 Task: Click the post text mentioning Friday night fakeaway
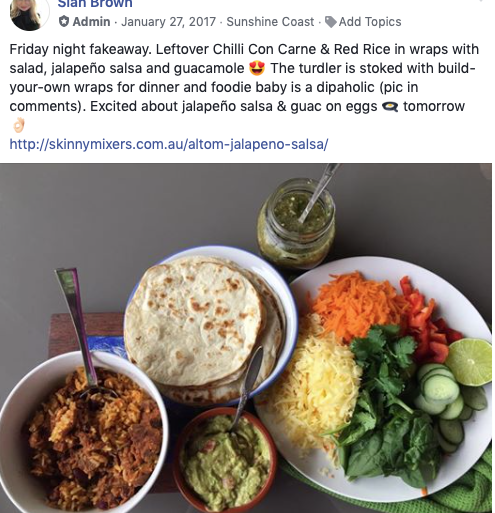pyautogui.click(x=243, y=78)
